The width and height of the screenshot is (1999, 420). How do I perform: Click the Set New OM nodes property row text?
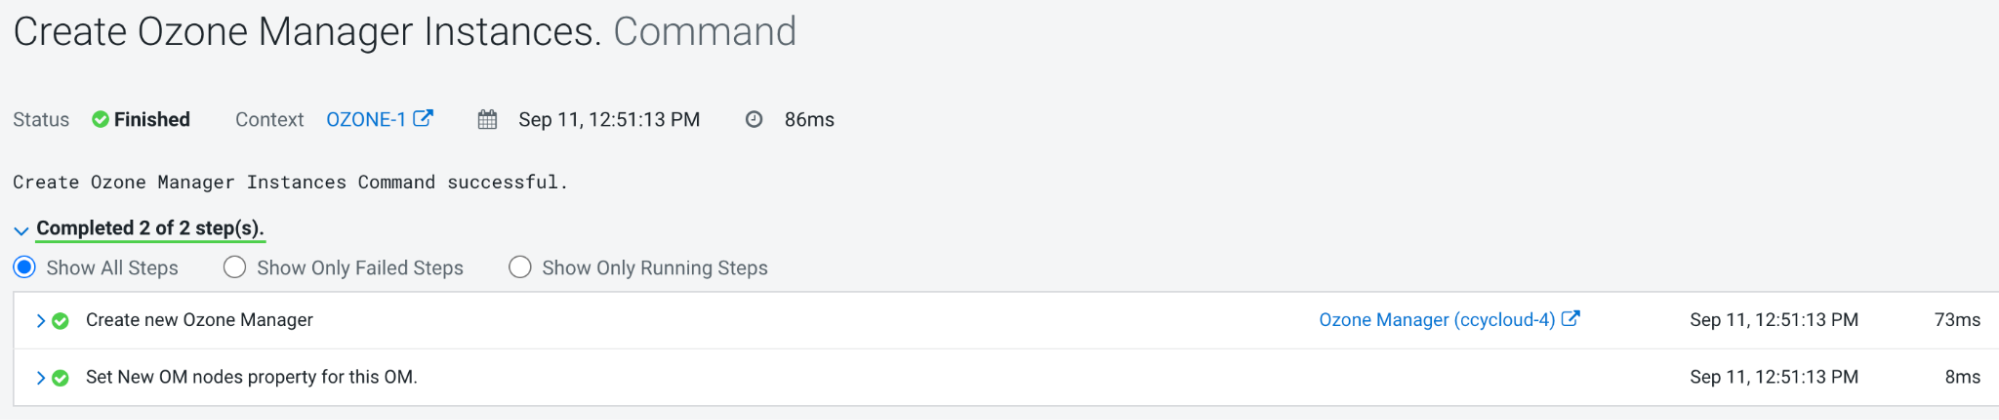[x=251, y=377]
